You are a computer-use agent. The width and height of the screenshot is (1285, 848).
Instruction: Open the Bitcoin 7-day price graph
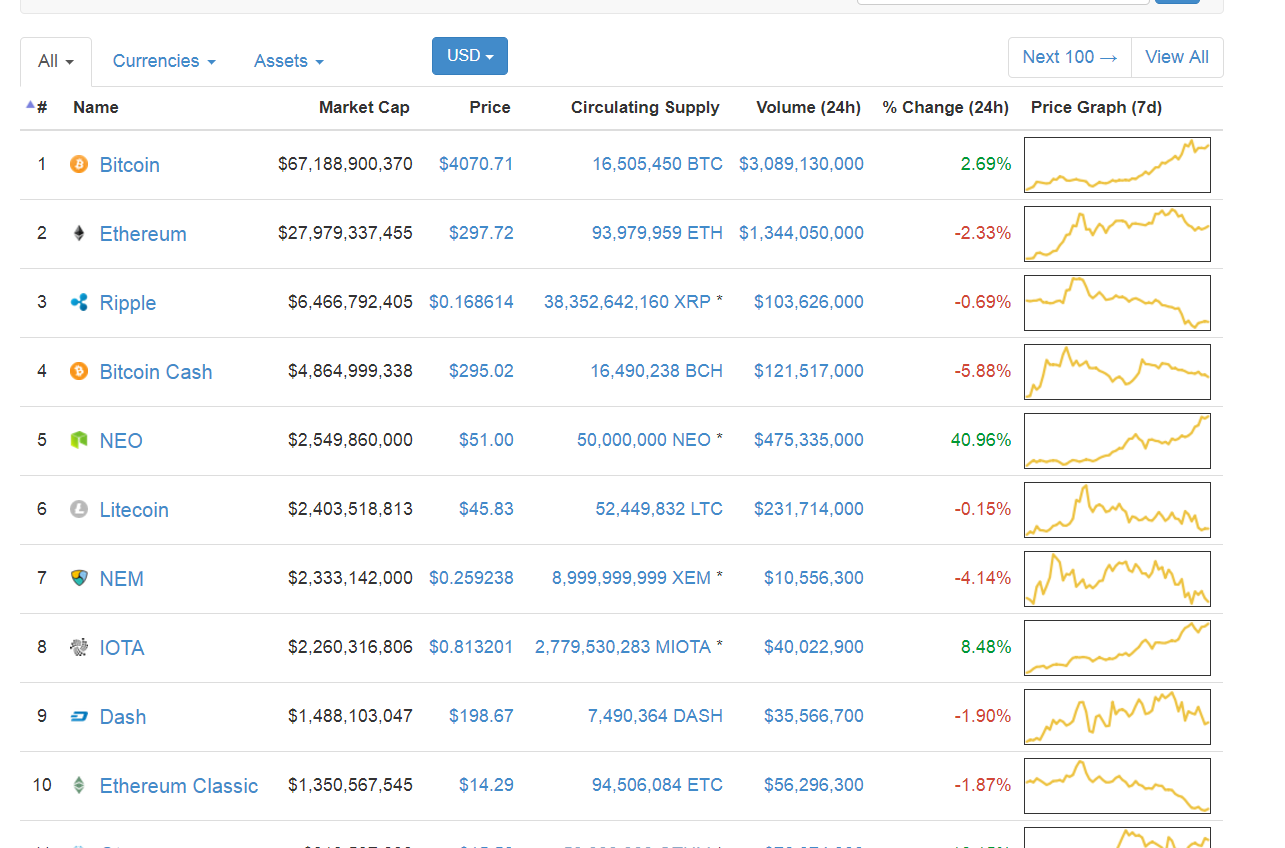coord(1117,164)
